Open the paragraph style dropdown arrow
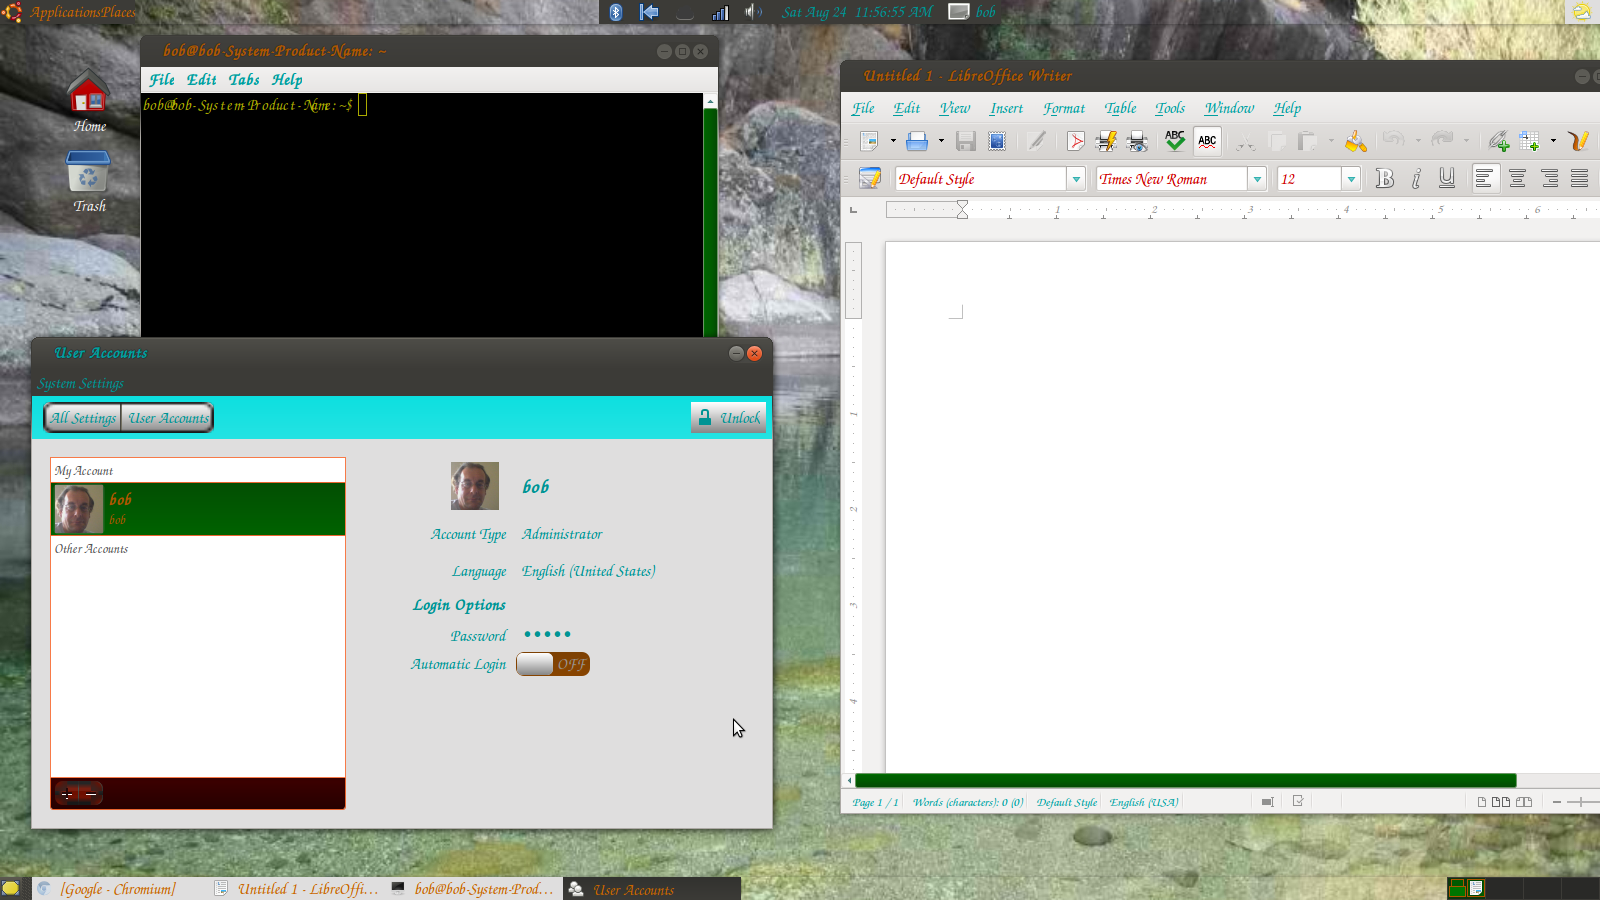This screenshot has height=900, width=1600. point(1076,179)
